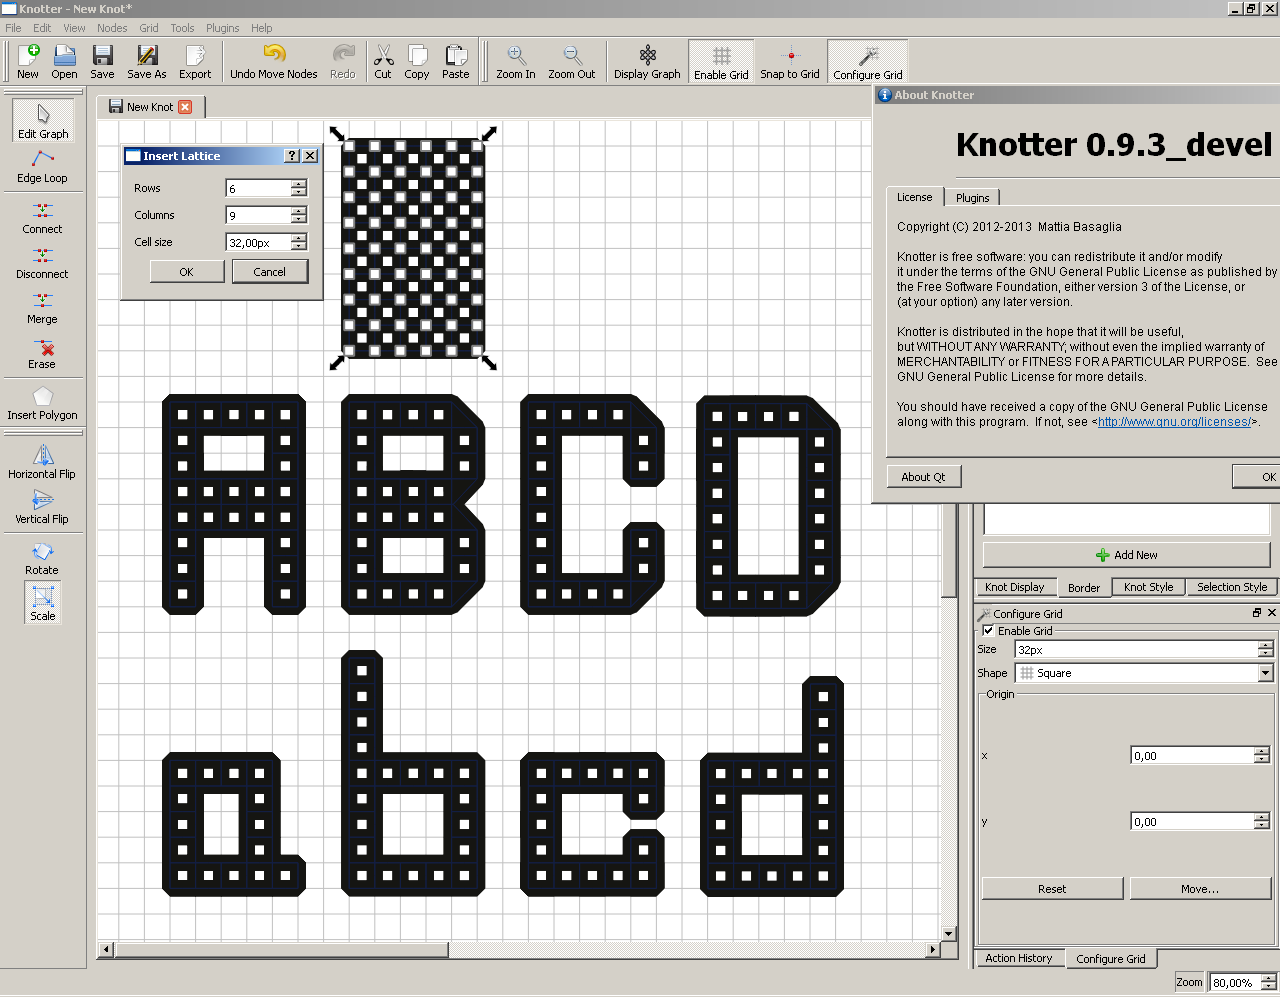Toggle the Configure Grid toolbar button
Viewport: 1280px width, 997px height.
click(868, 61)
